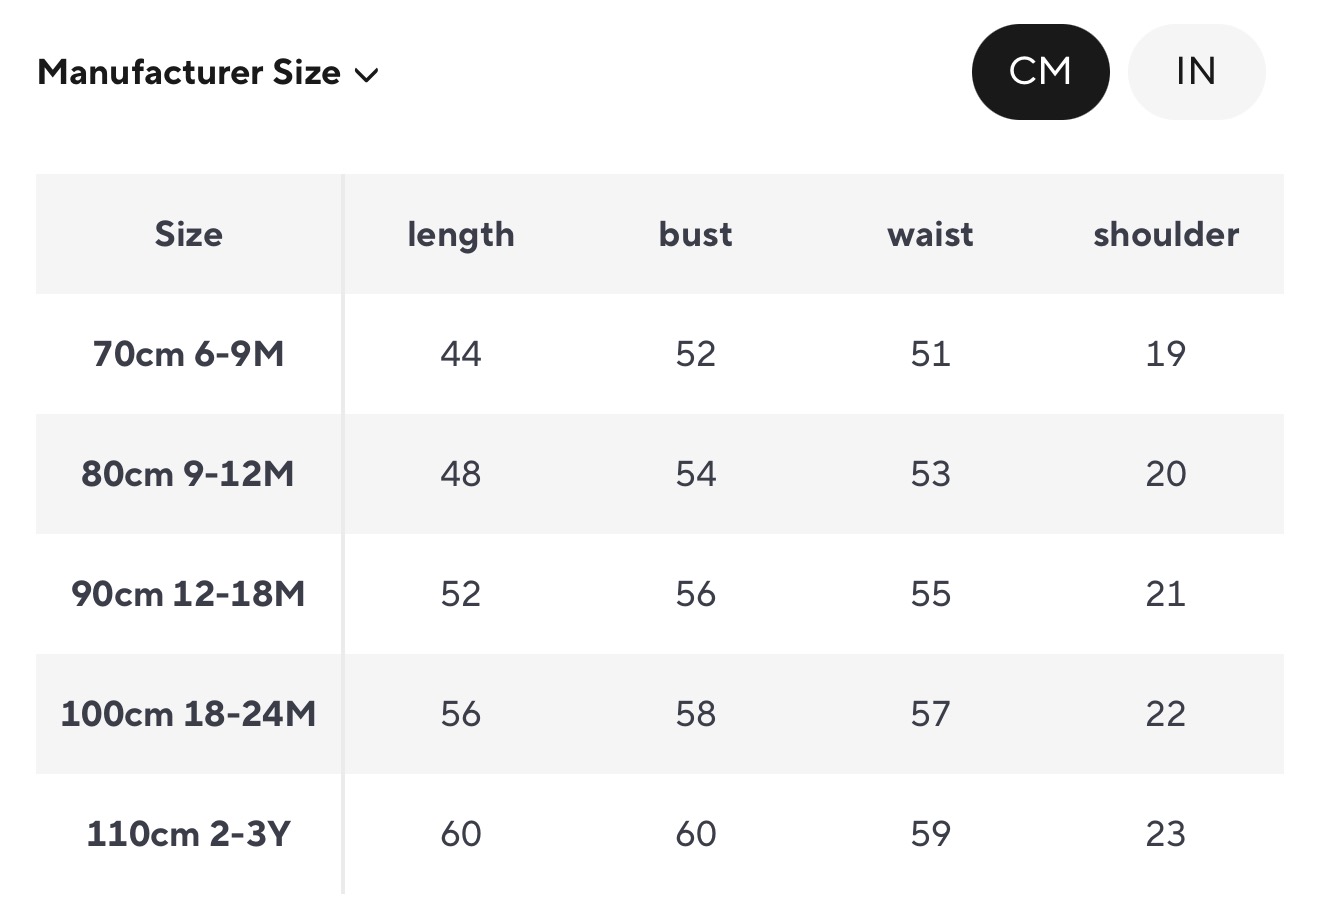Click the shoulder value 22 cell
Viewport: 1320px width, 897px height.
click(x=1166, y=714)
